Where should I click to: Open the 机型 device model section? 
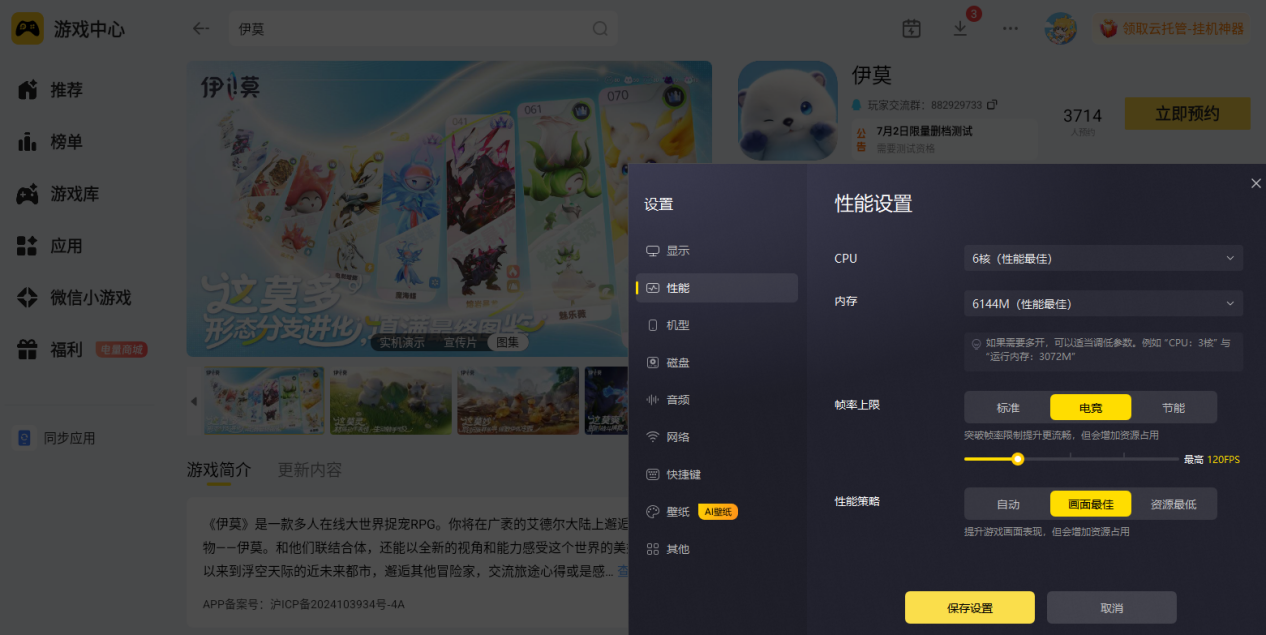coord(717,325)
